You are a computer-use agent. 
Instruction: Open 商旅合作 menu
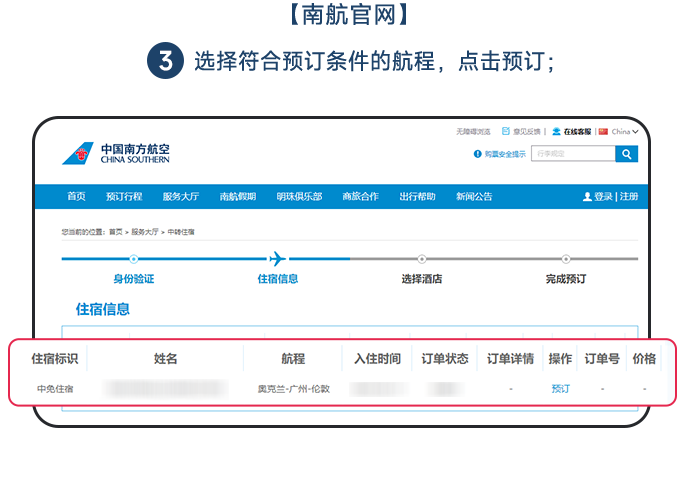(360, 196)
